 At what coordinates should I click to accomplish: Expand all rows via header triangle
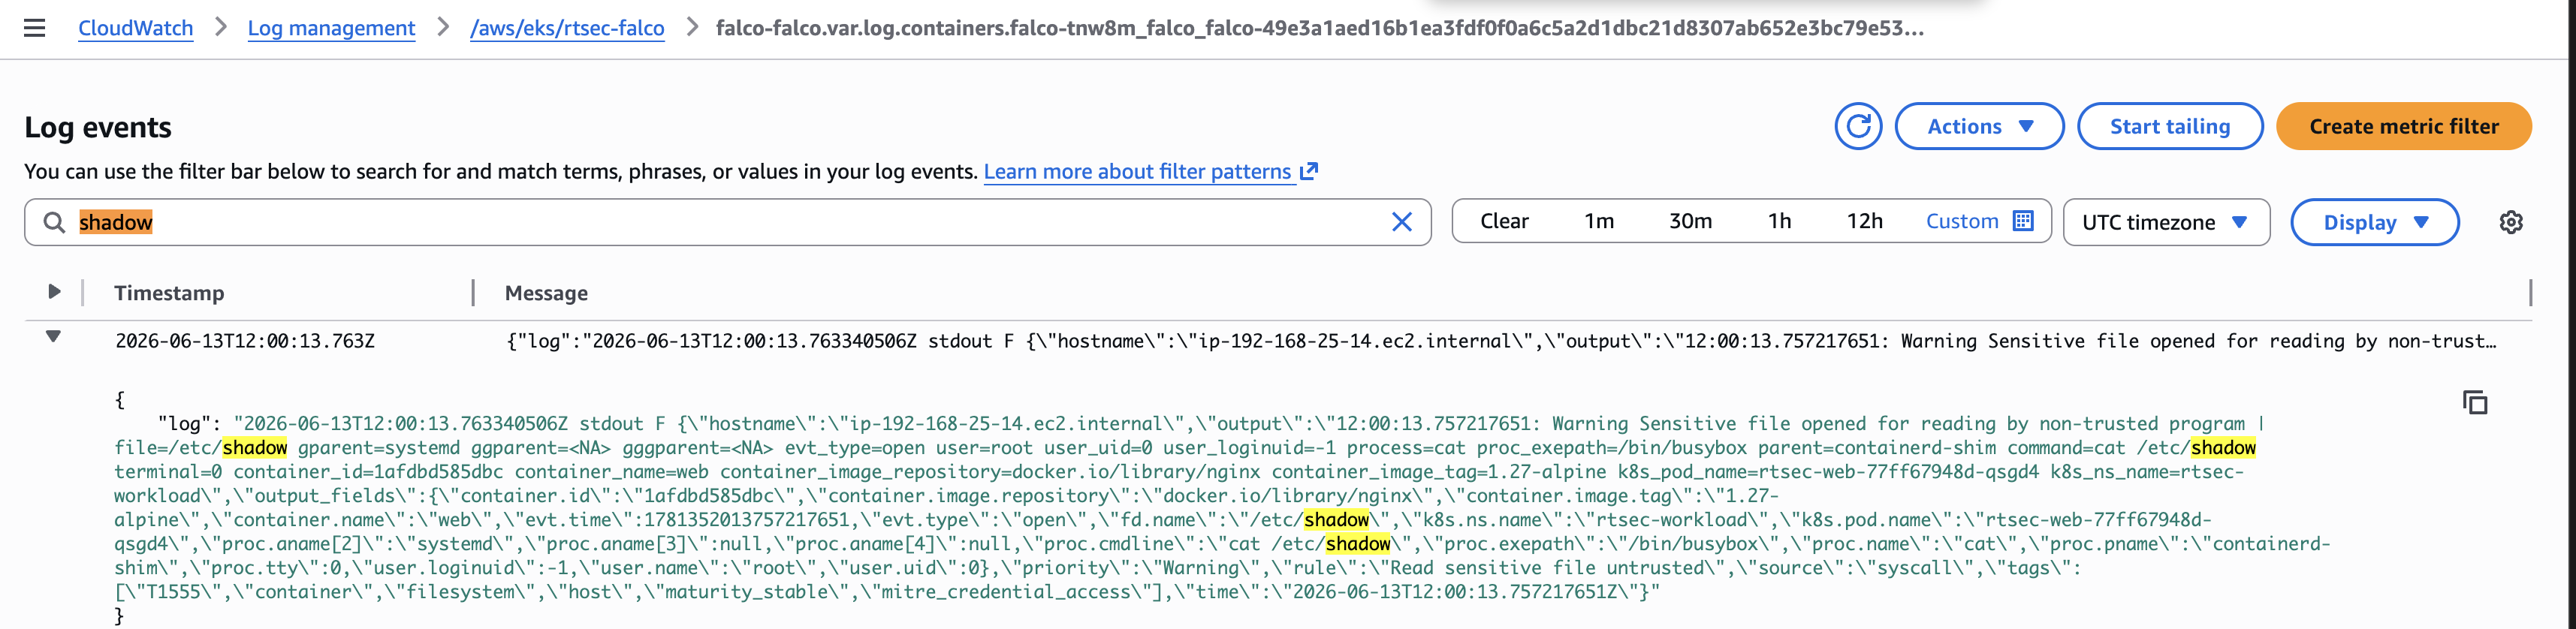(x=54, y=292)
